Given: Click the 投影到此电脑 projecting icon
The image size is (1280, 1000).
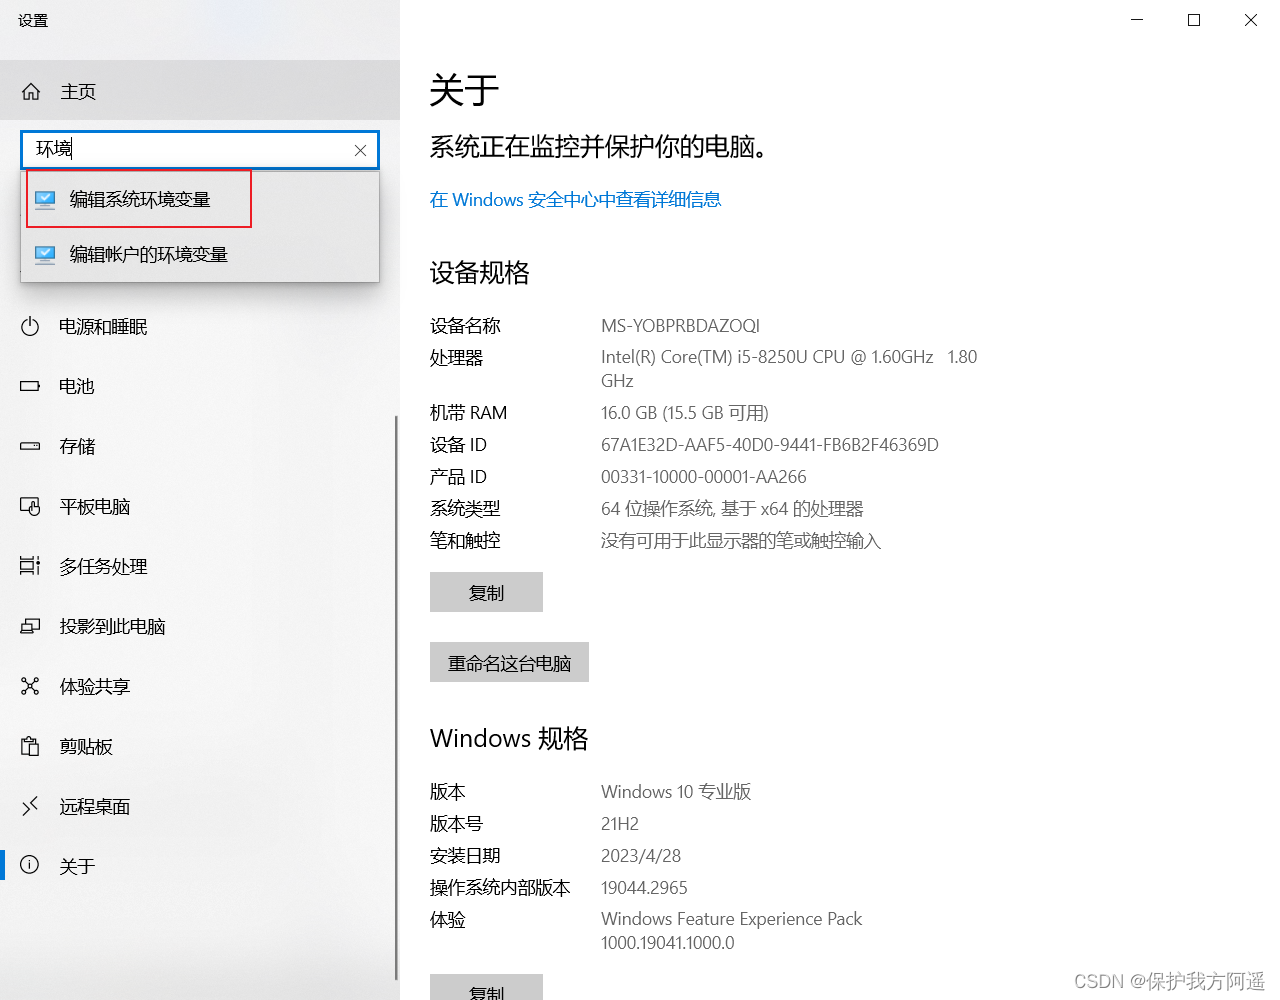Looking at the screenshot, I should coord(30,626).
